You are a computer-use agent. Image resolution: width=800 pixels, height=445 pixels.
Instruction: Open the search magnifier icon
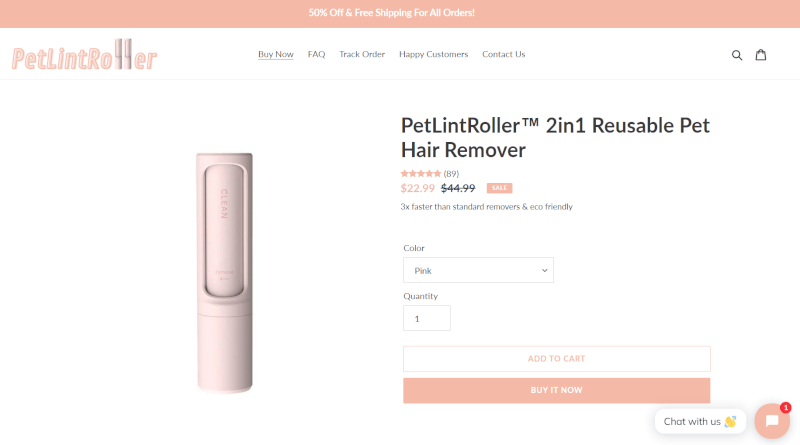[x=737, y=55]
